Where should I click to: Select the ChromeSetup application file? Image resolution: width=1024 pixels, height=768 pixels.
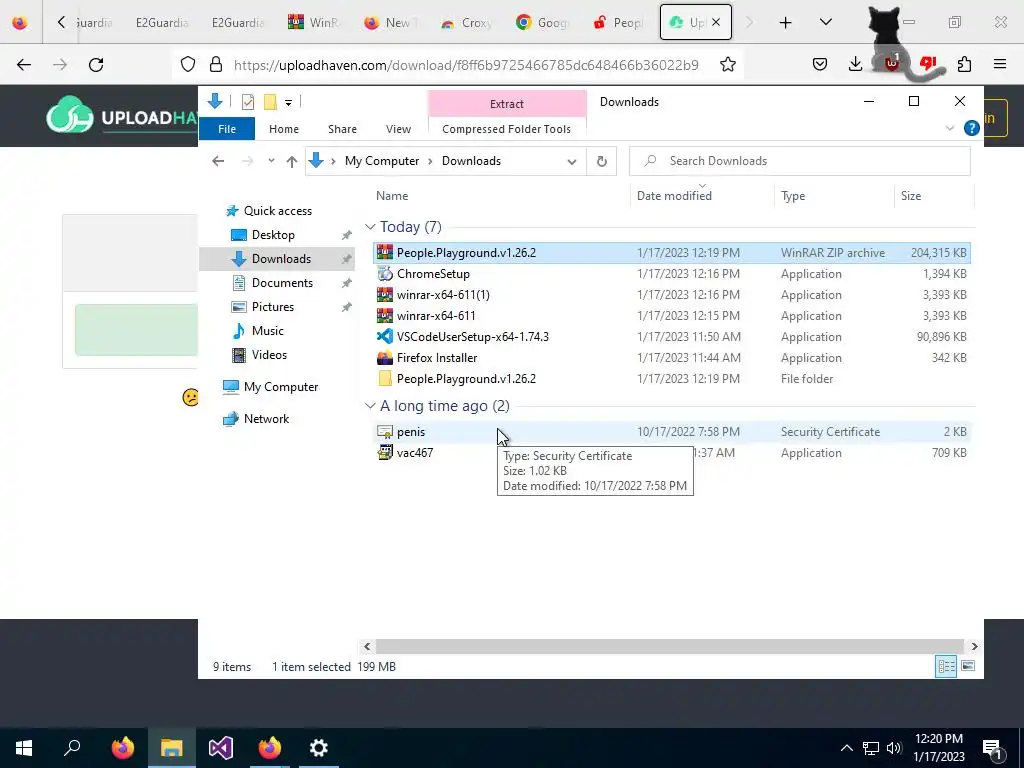click(671, 274)
